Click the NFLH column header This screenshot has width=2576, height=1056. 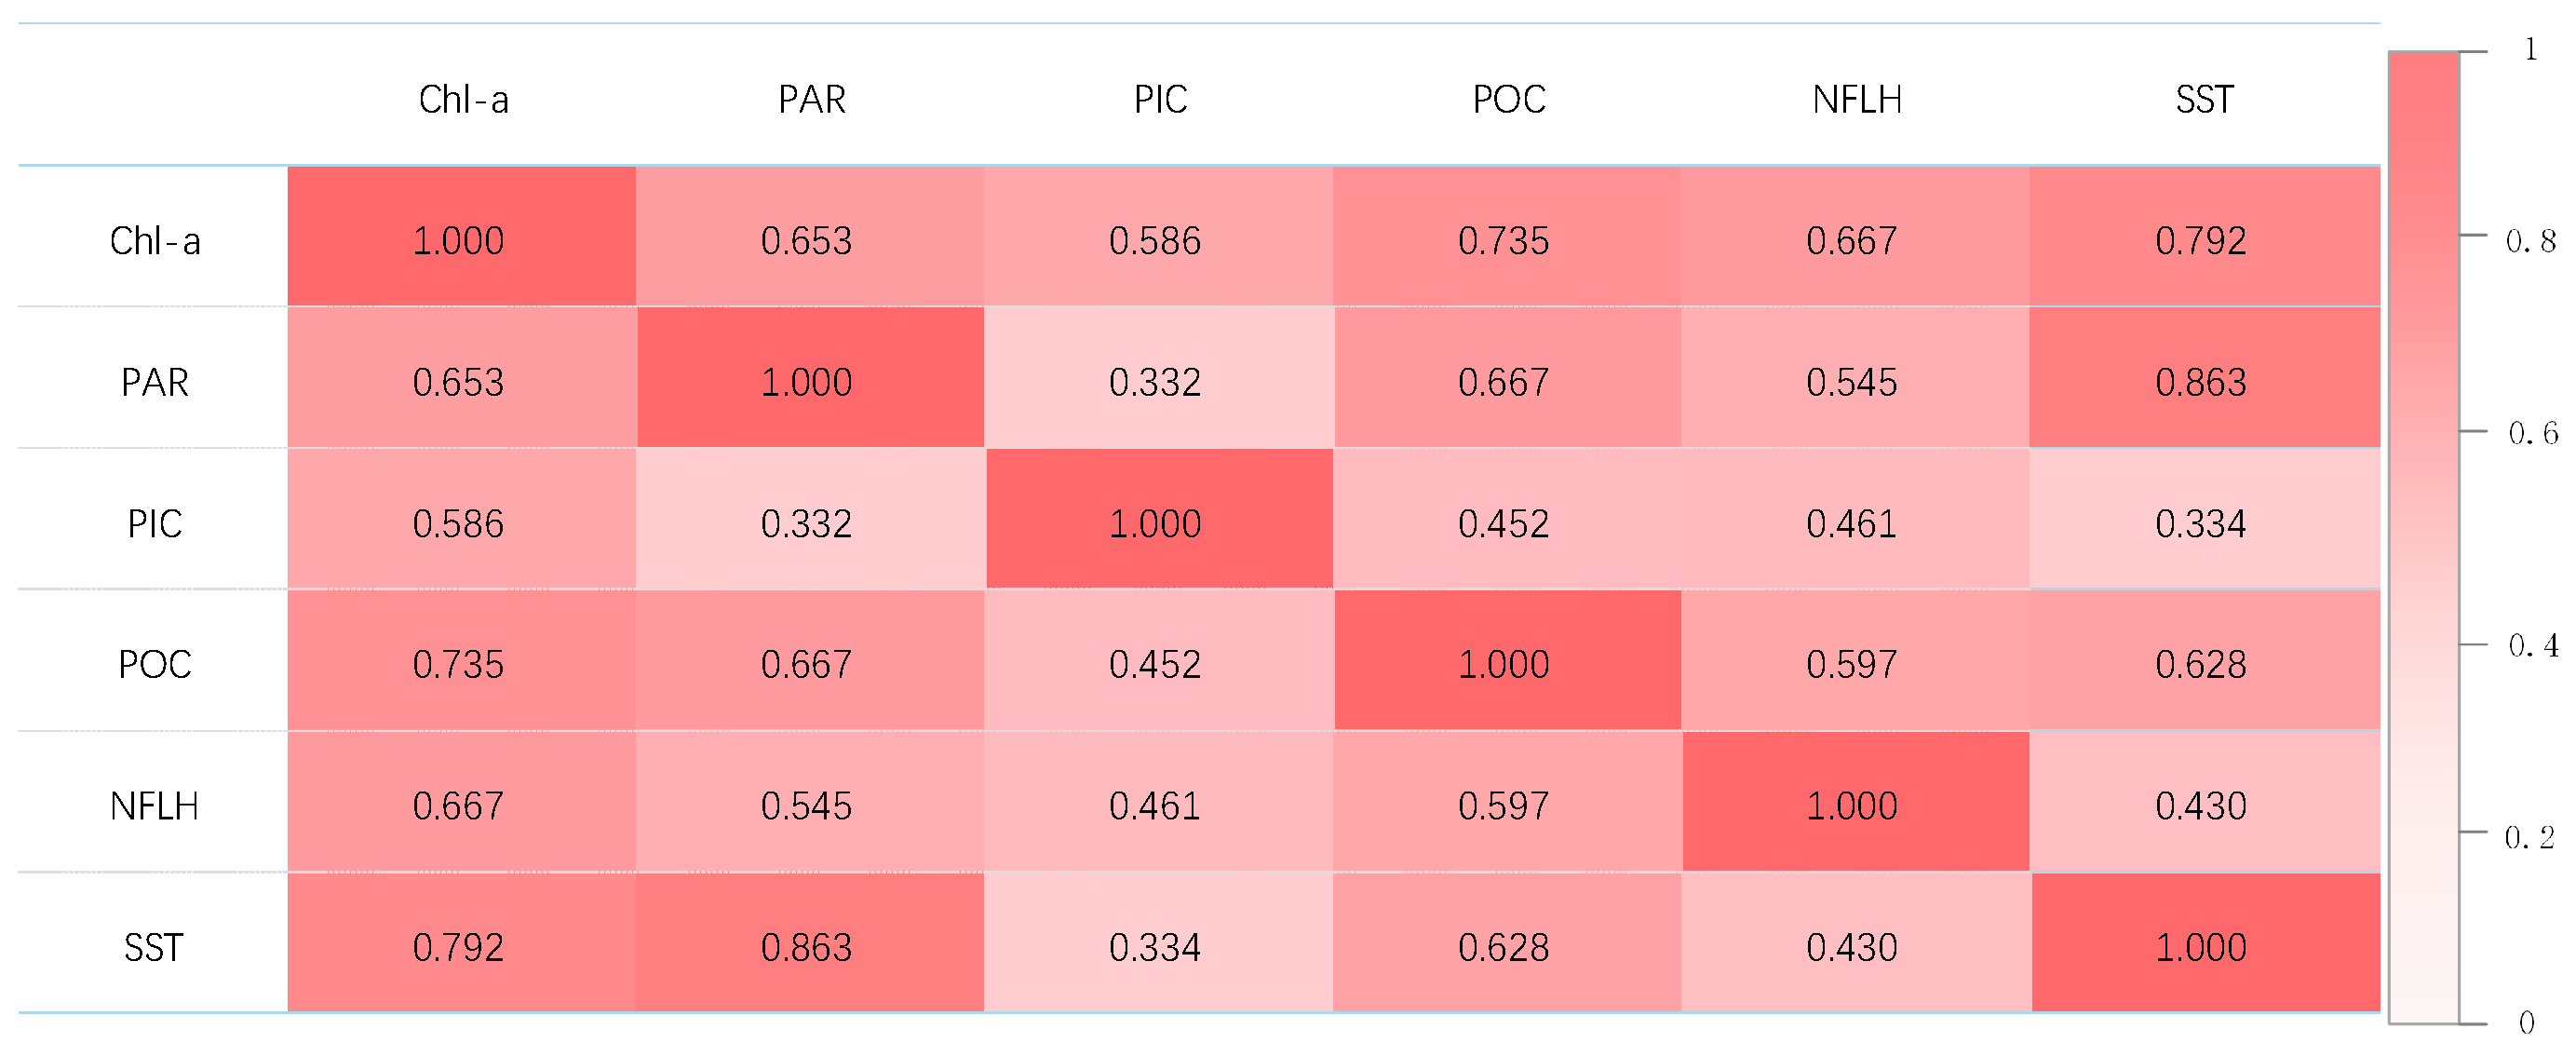(1856, 99)
